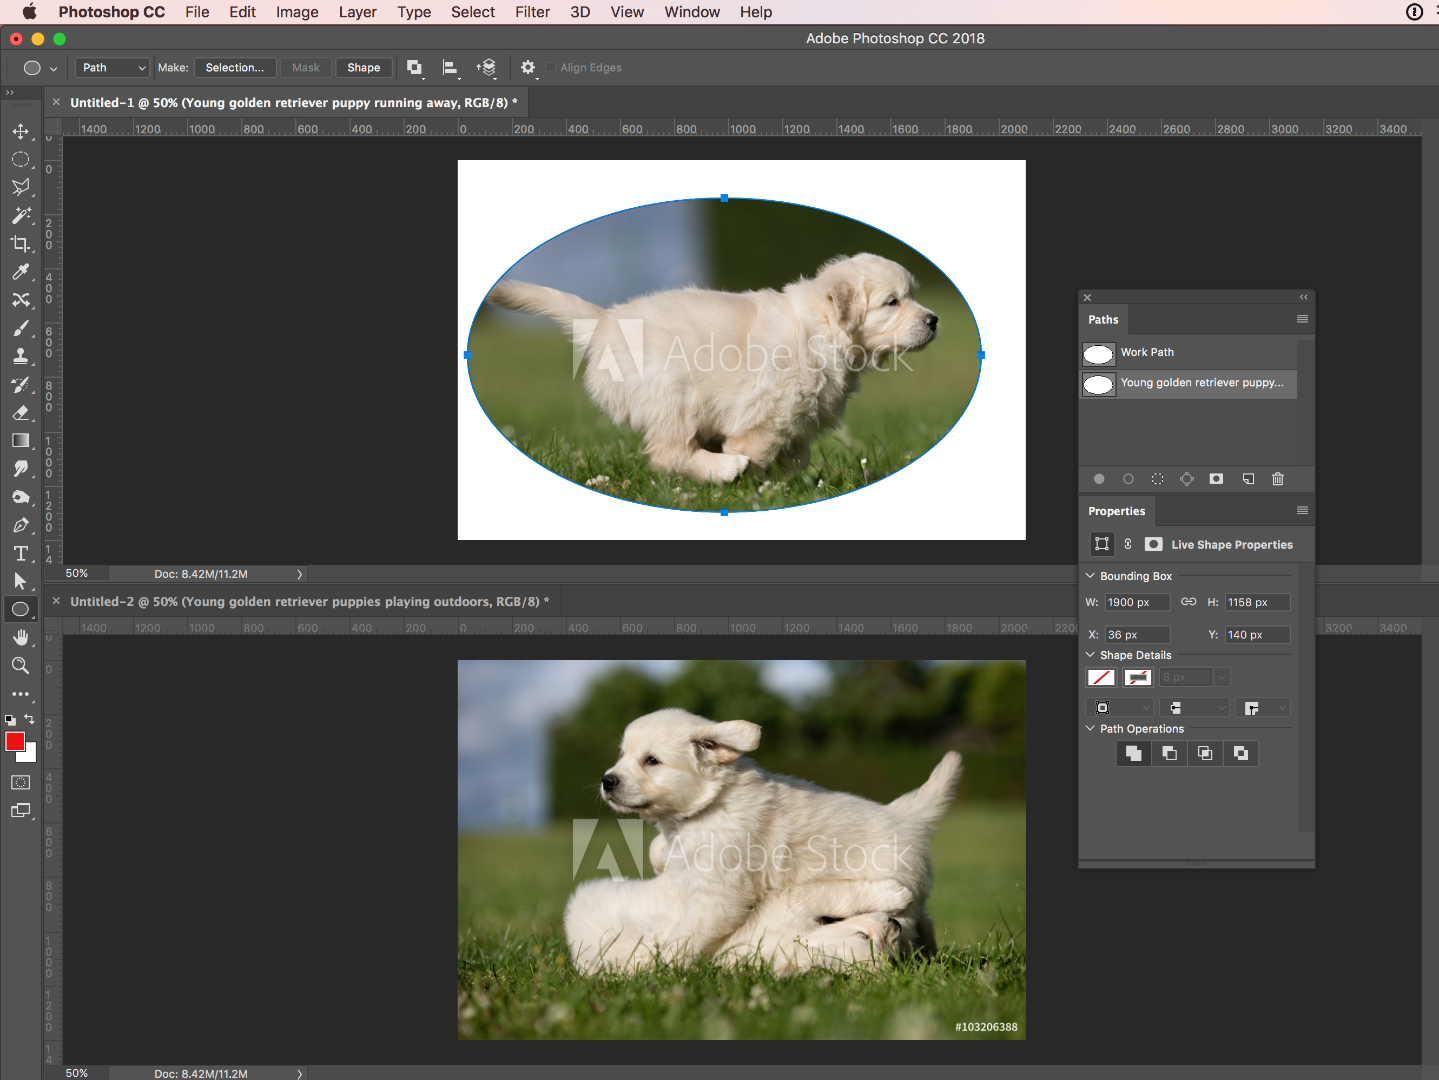Add a mask from Paths panel
Image resolution: width=1439 pixels, height=1080 pixels.
[1216, 479]
